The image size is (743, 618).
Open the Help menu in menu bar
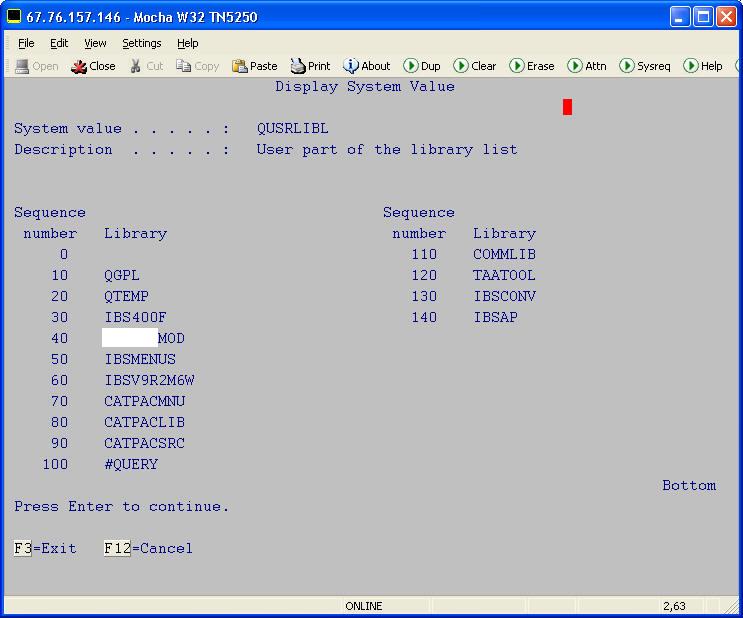188,43
